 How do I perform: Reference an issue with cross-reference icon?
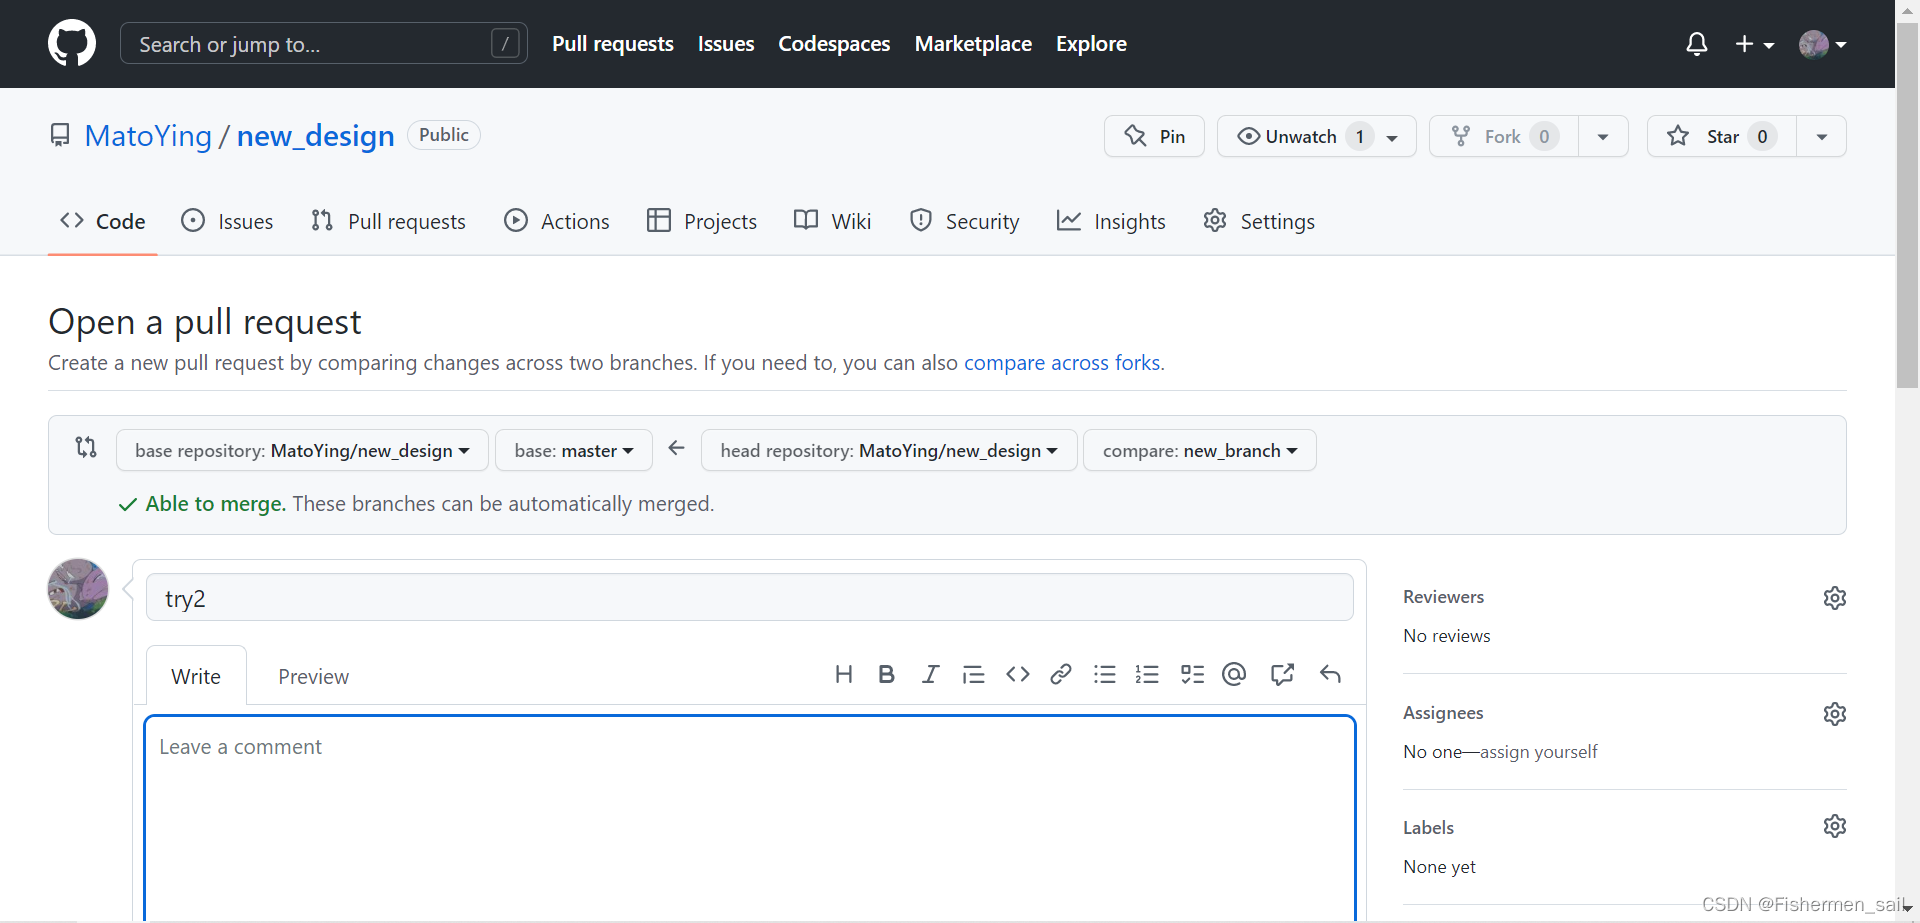pos(1282,674)
